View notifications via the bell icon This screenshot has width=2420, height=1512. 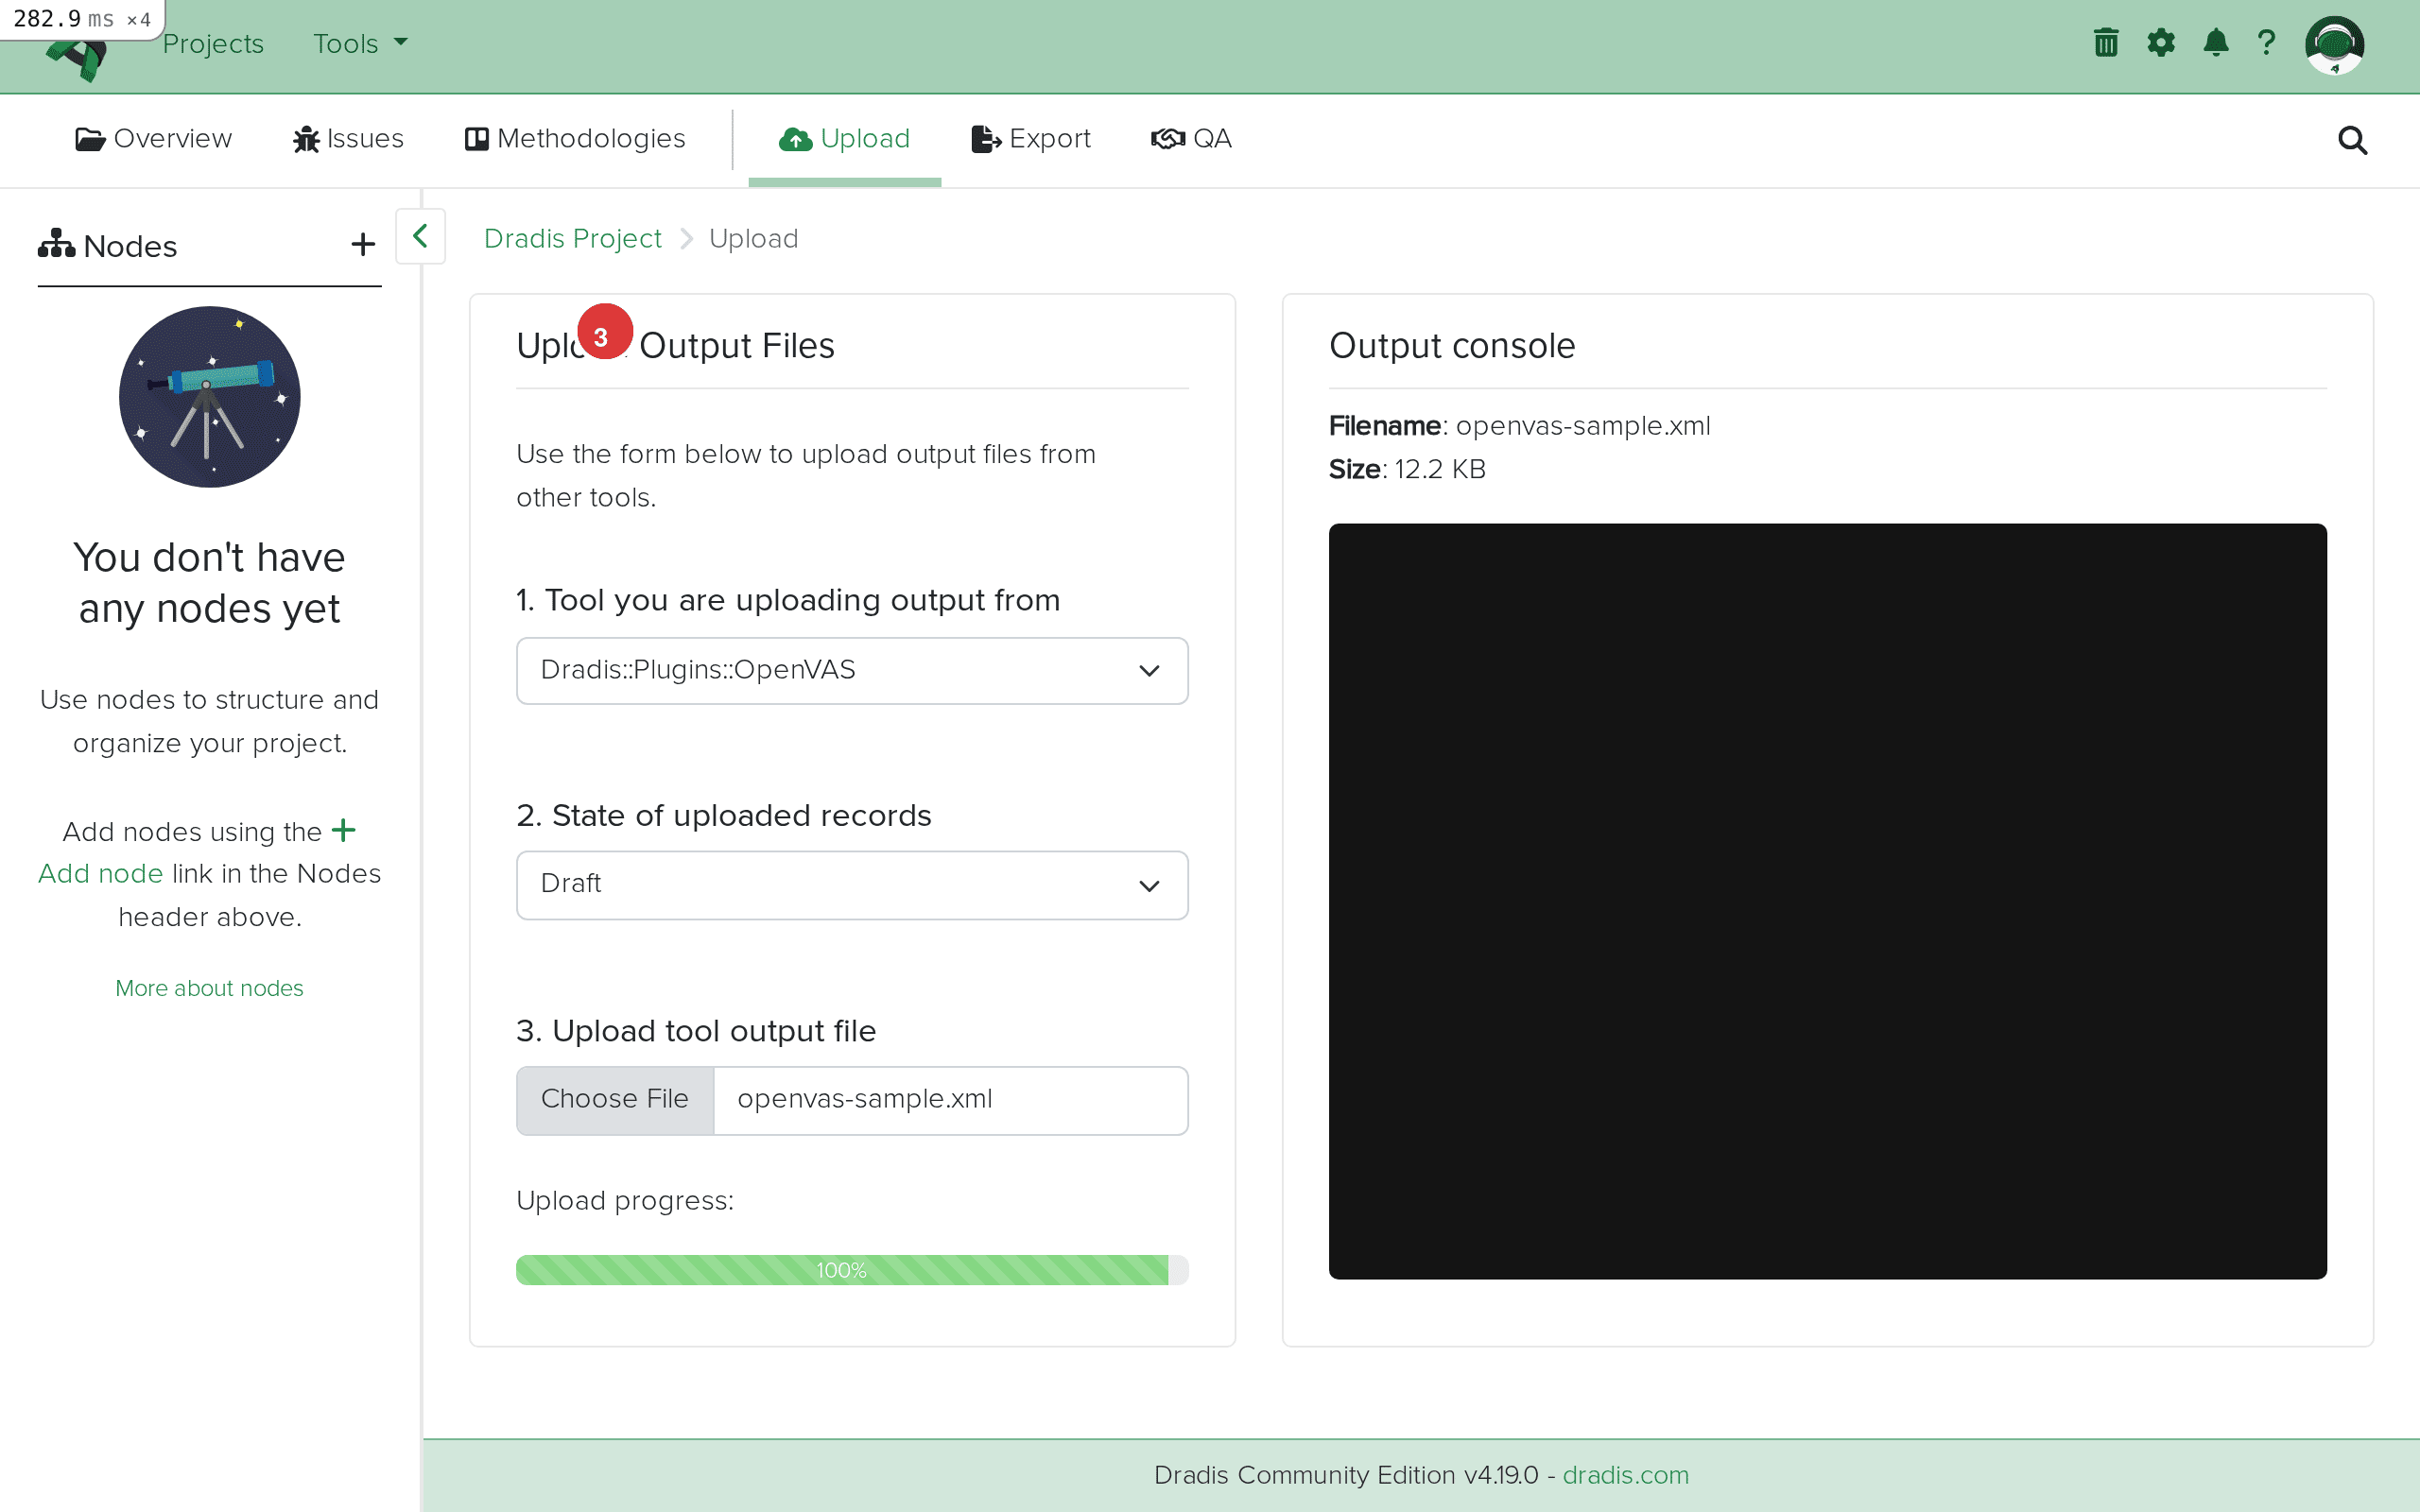click(2216, 43)
